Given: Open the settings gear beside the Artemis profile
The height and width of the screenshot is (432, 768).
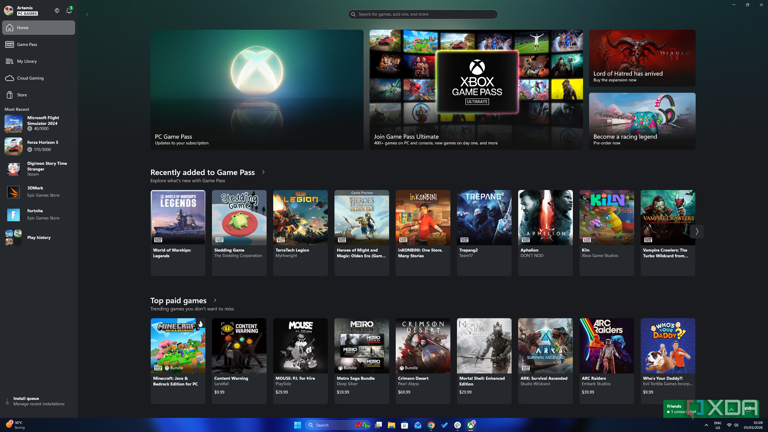Looking at the screenshot, I should click(x=57, y=10).
